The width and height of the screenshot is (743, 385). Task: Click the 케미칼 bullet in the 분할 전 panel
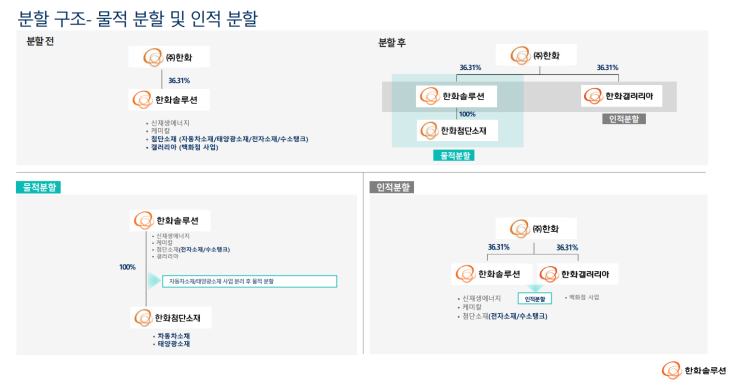pyautogui.click(x=158, y=131)
